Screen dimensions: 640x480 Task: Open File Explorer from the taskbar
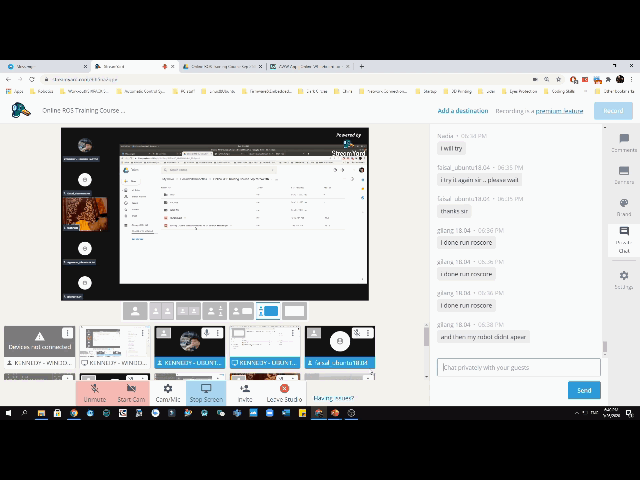coord(41,413)
